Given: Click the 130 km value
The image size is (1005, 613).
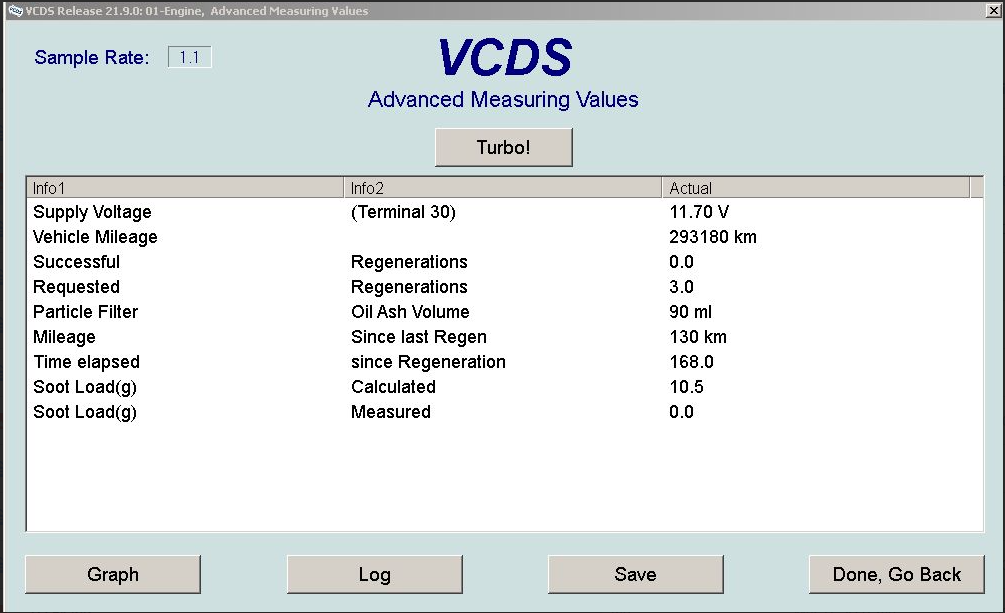Looking at the screenshot, I should tap(698, 337).
